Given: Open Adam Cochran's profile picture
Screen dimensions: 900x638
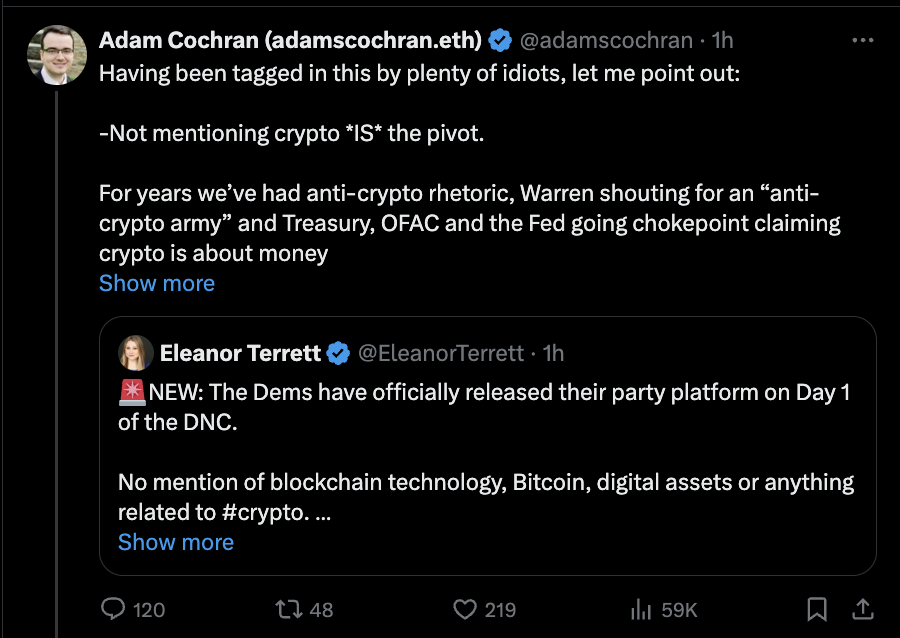Looking at the screenshot, I should click(57, 55).
